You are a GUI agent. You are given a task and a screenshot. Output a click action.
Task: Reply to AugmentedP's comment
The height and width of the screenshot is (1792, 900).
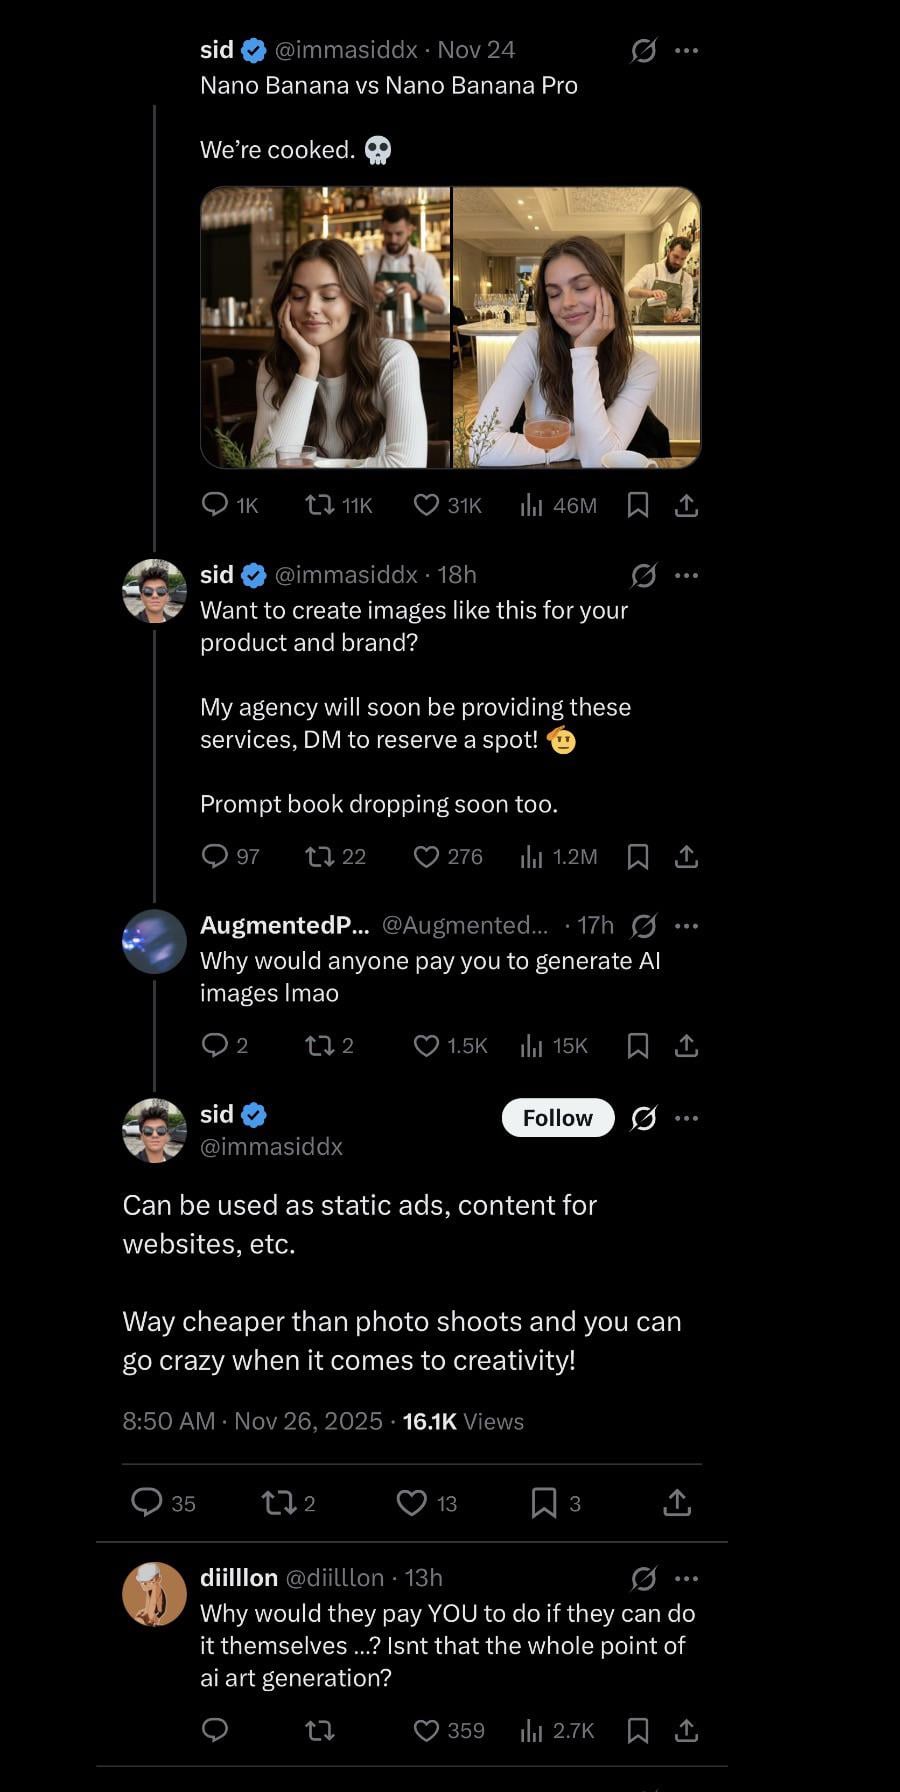[x=215, y=1045]
